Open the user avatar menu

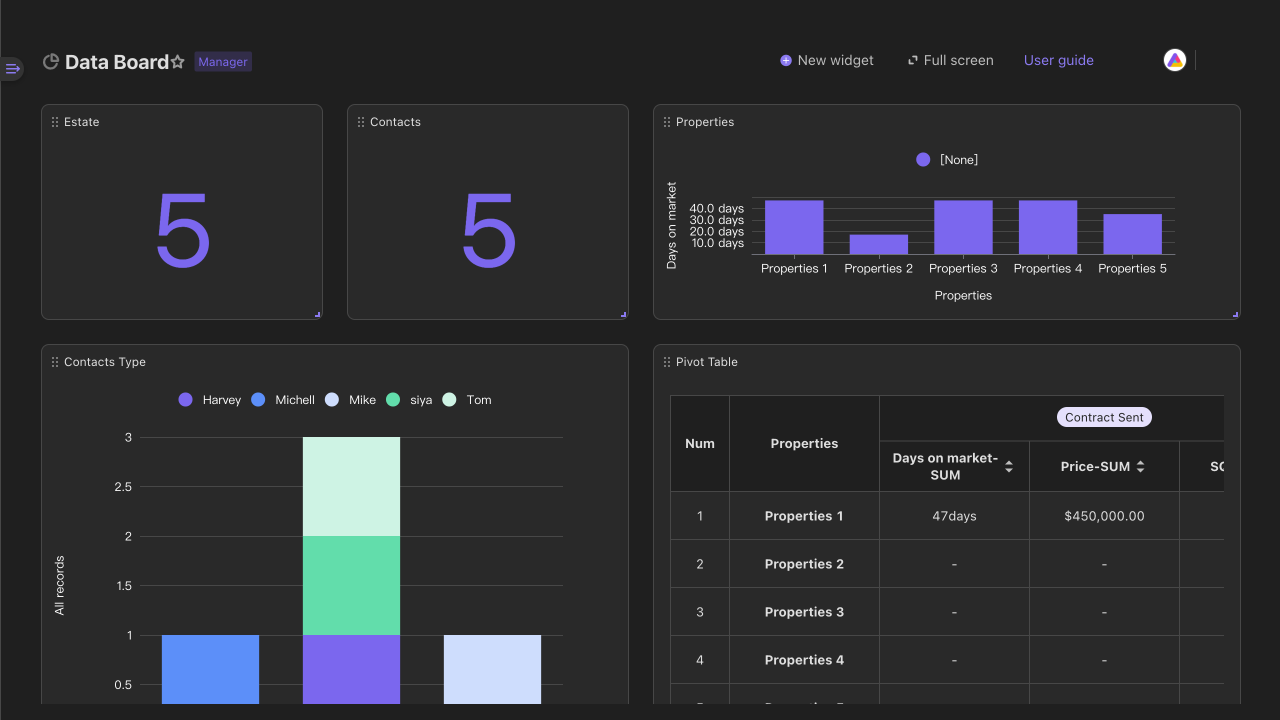[1175, 60]
